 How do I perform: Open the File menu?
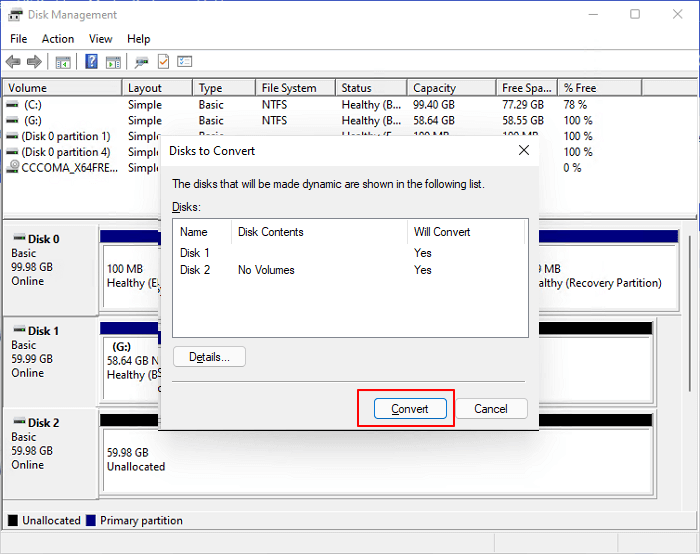(x=18, y=39)
